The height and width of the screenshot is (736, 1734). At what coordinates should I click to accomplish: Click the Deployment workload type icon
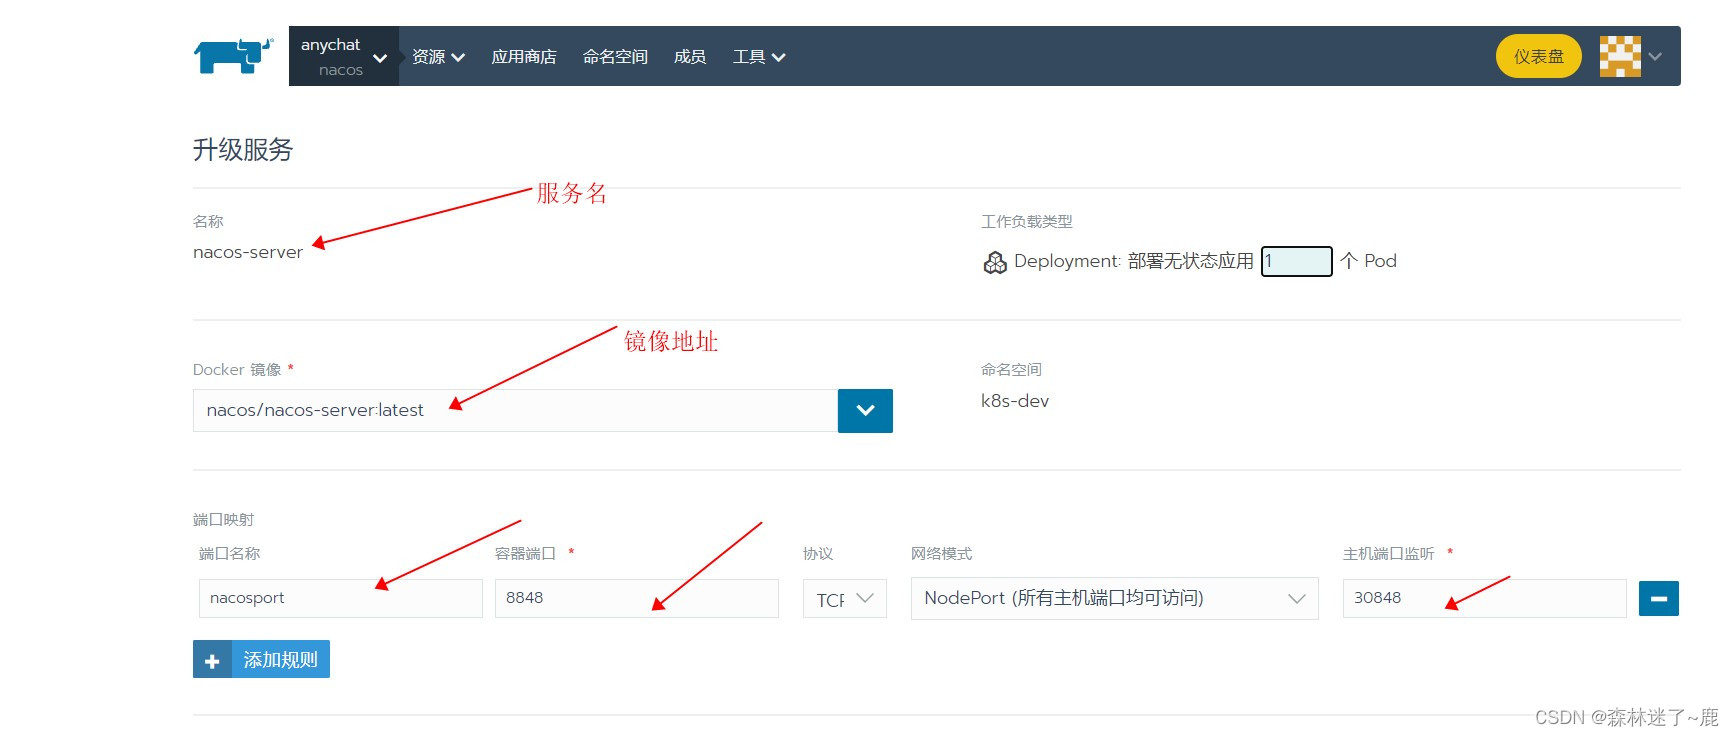(x=995, y=262)
